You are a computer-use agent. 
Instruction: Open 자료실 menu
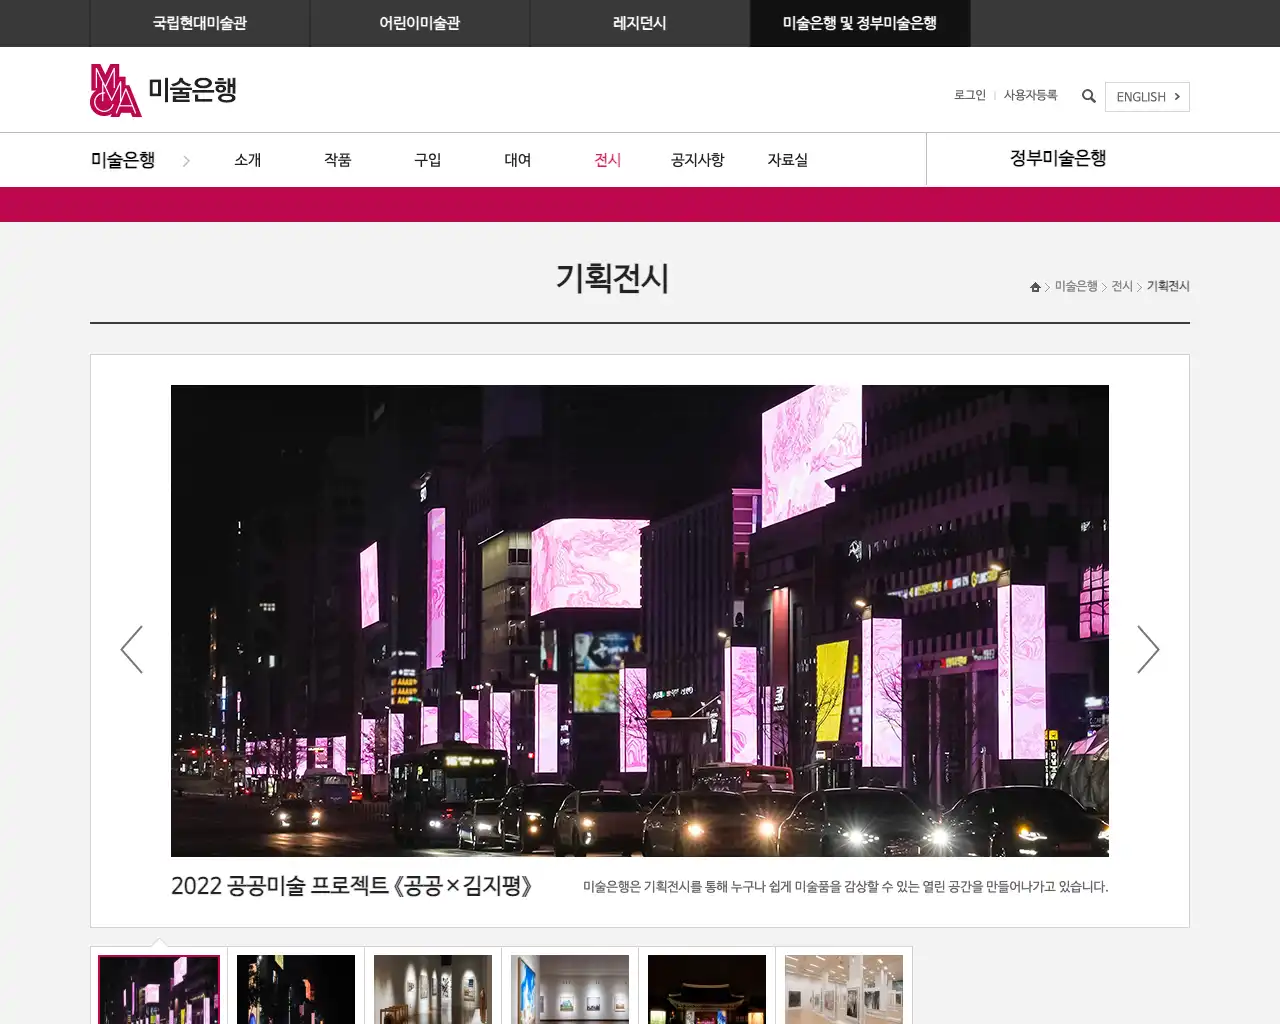788,160
